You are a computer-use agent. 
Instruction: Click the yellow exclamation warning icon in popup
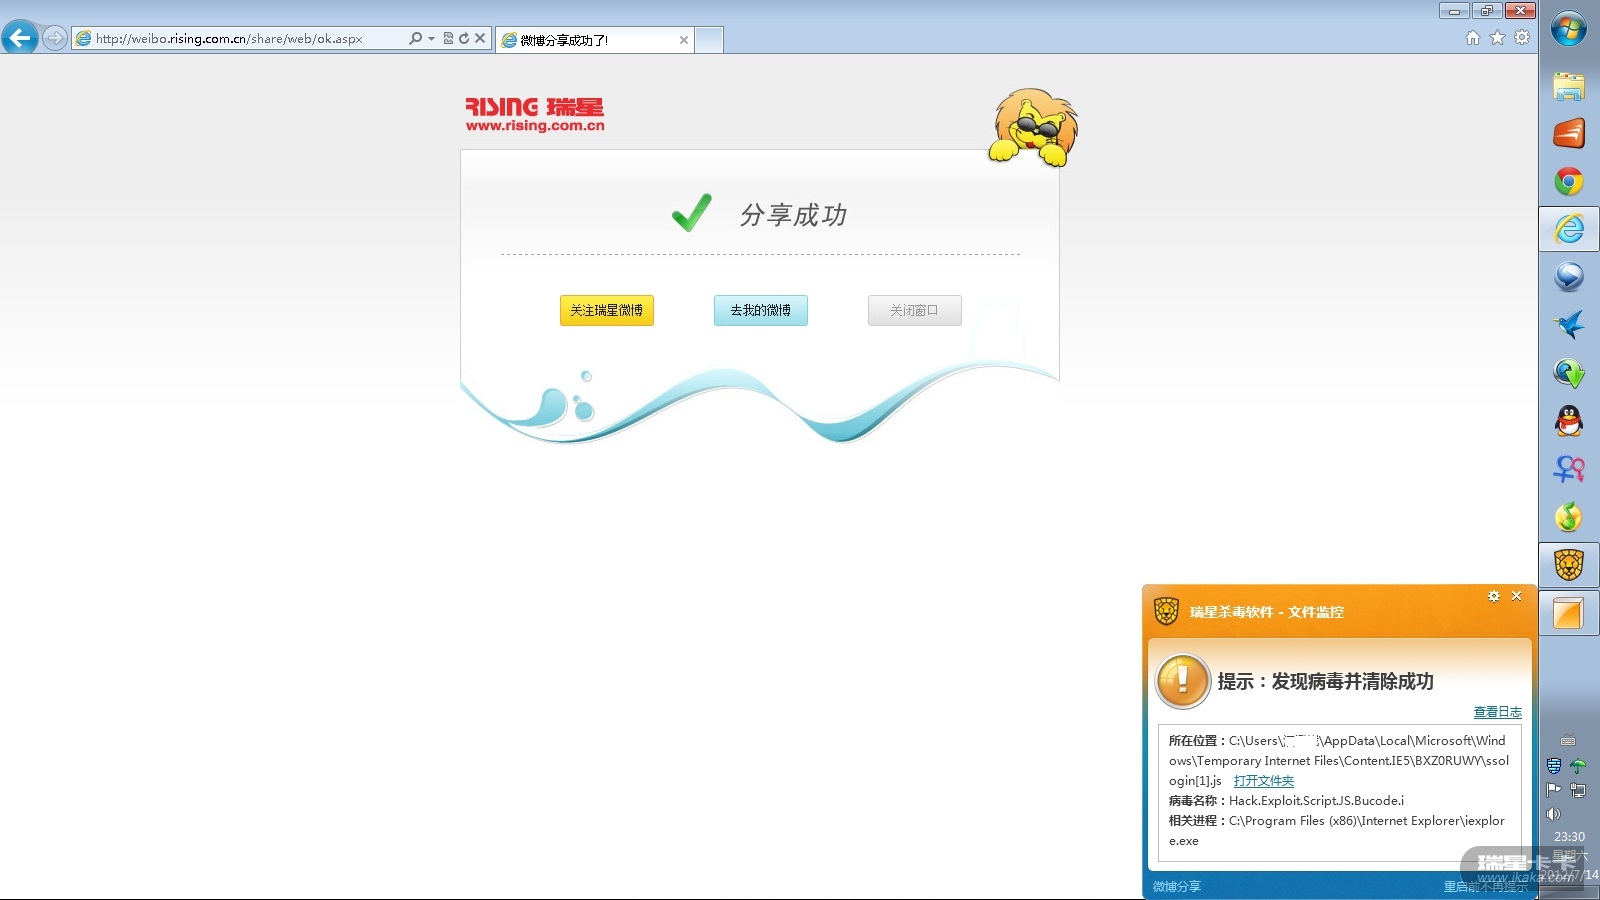1183,681
